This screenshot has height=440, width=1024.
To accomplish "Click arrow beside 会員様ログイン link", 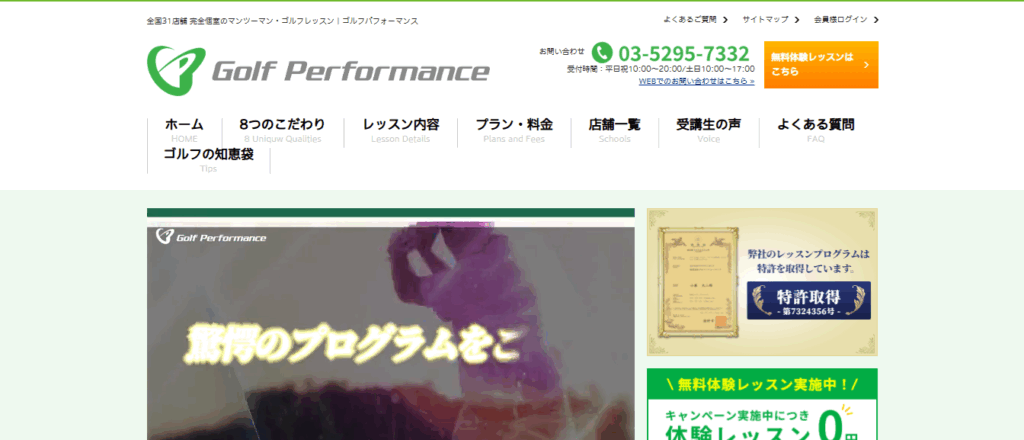I will coord(876,19).
